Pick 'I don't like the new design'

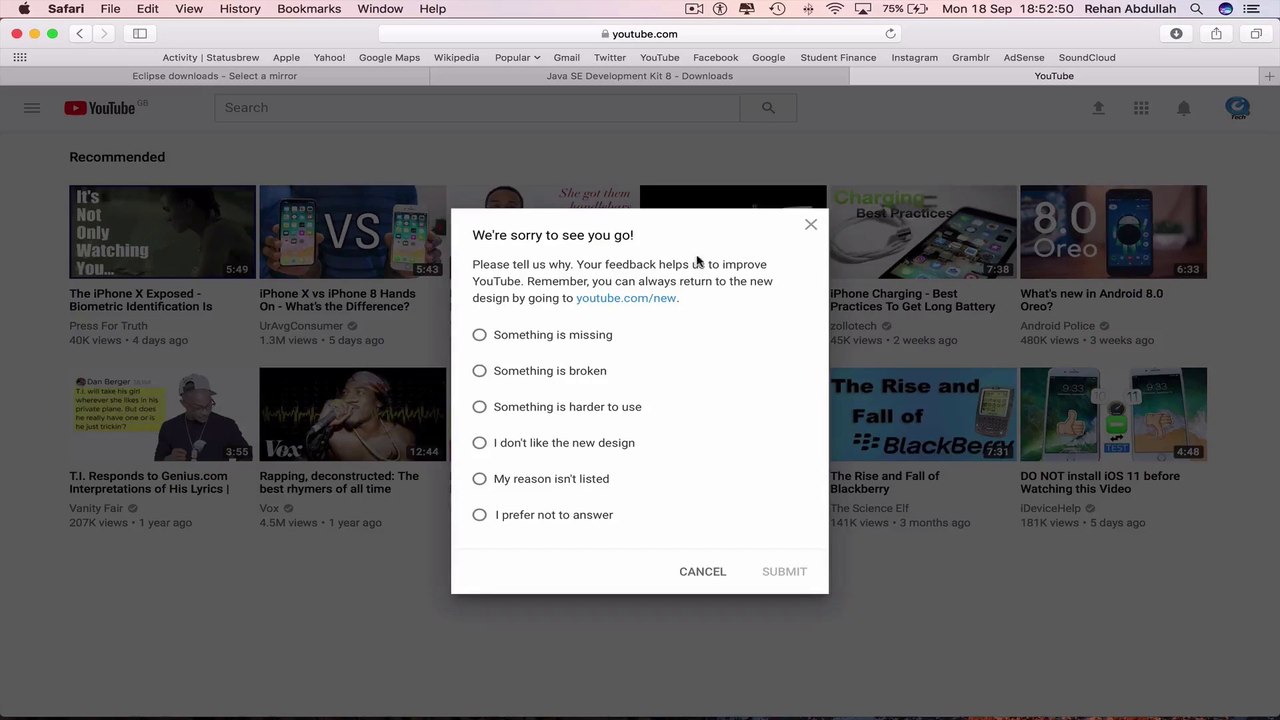click(479, 443)
